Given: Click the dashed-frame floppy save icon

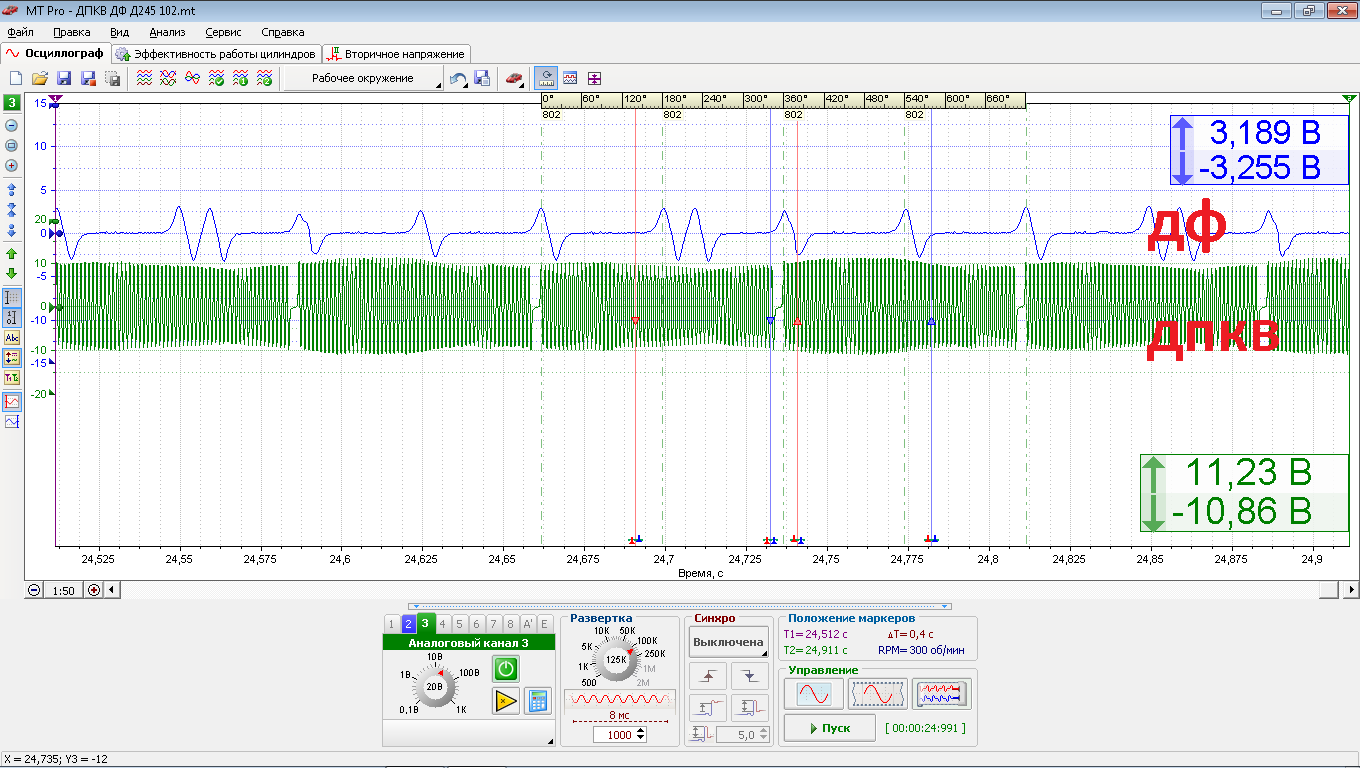Looking at the screenshot, I should (112, 78).
